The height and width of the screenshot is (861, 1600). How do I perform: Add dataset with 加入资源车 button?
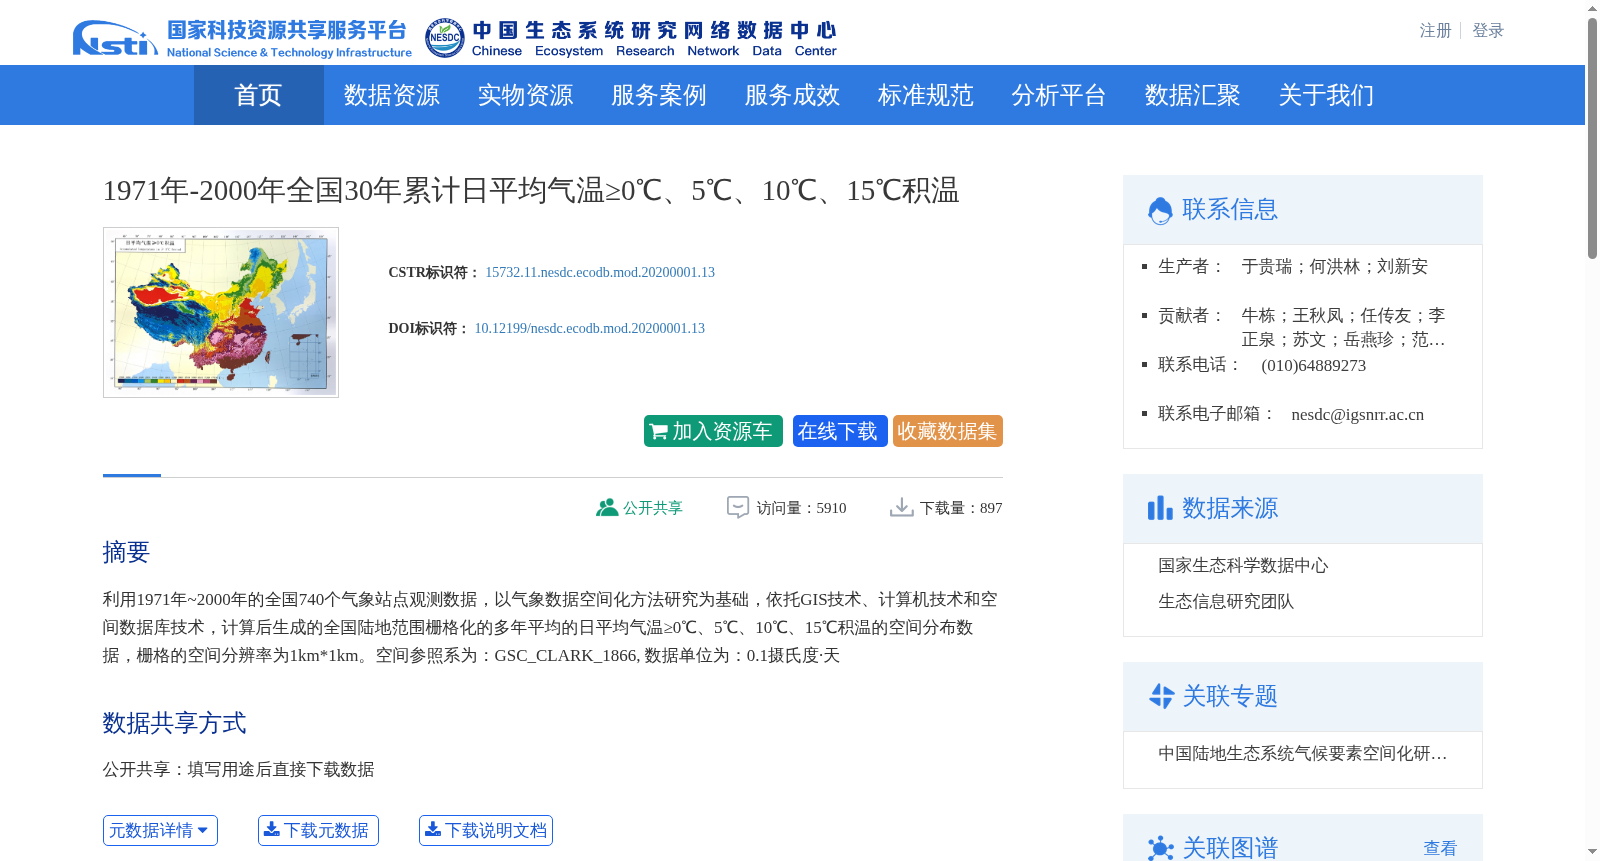(713, 431)
